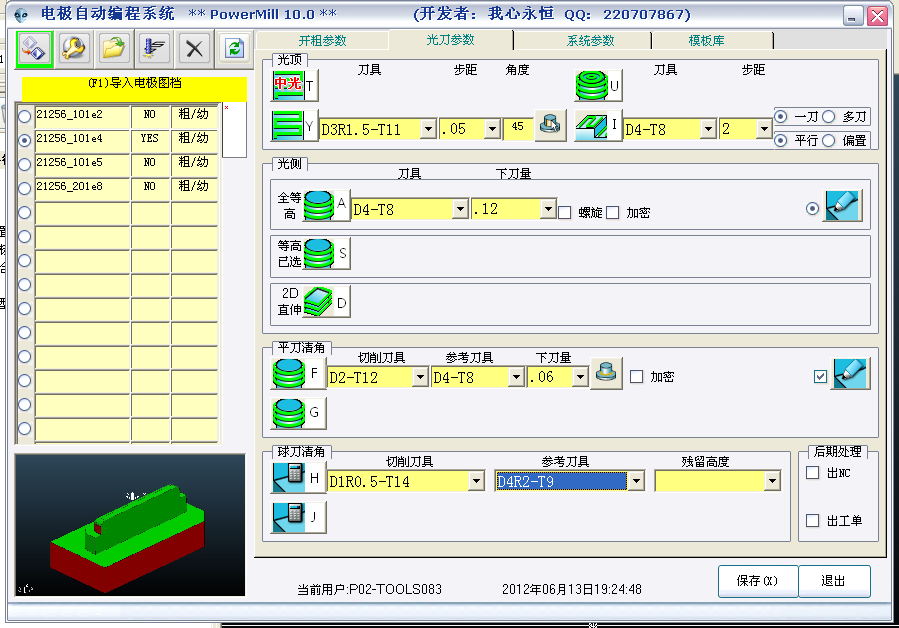
Task: Open the D2-T12 cutting tool dropdown
Action: point(420,377)
